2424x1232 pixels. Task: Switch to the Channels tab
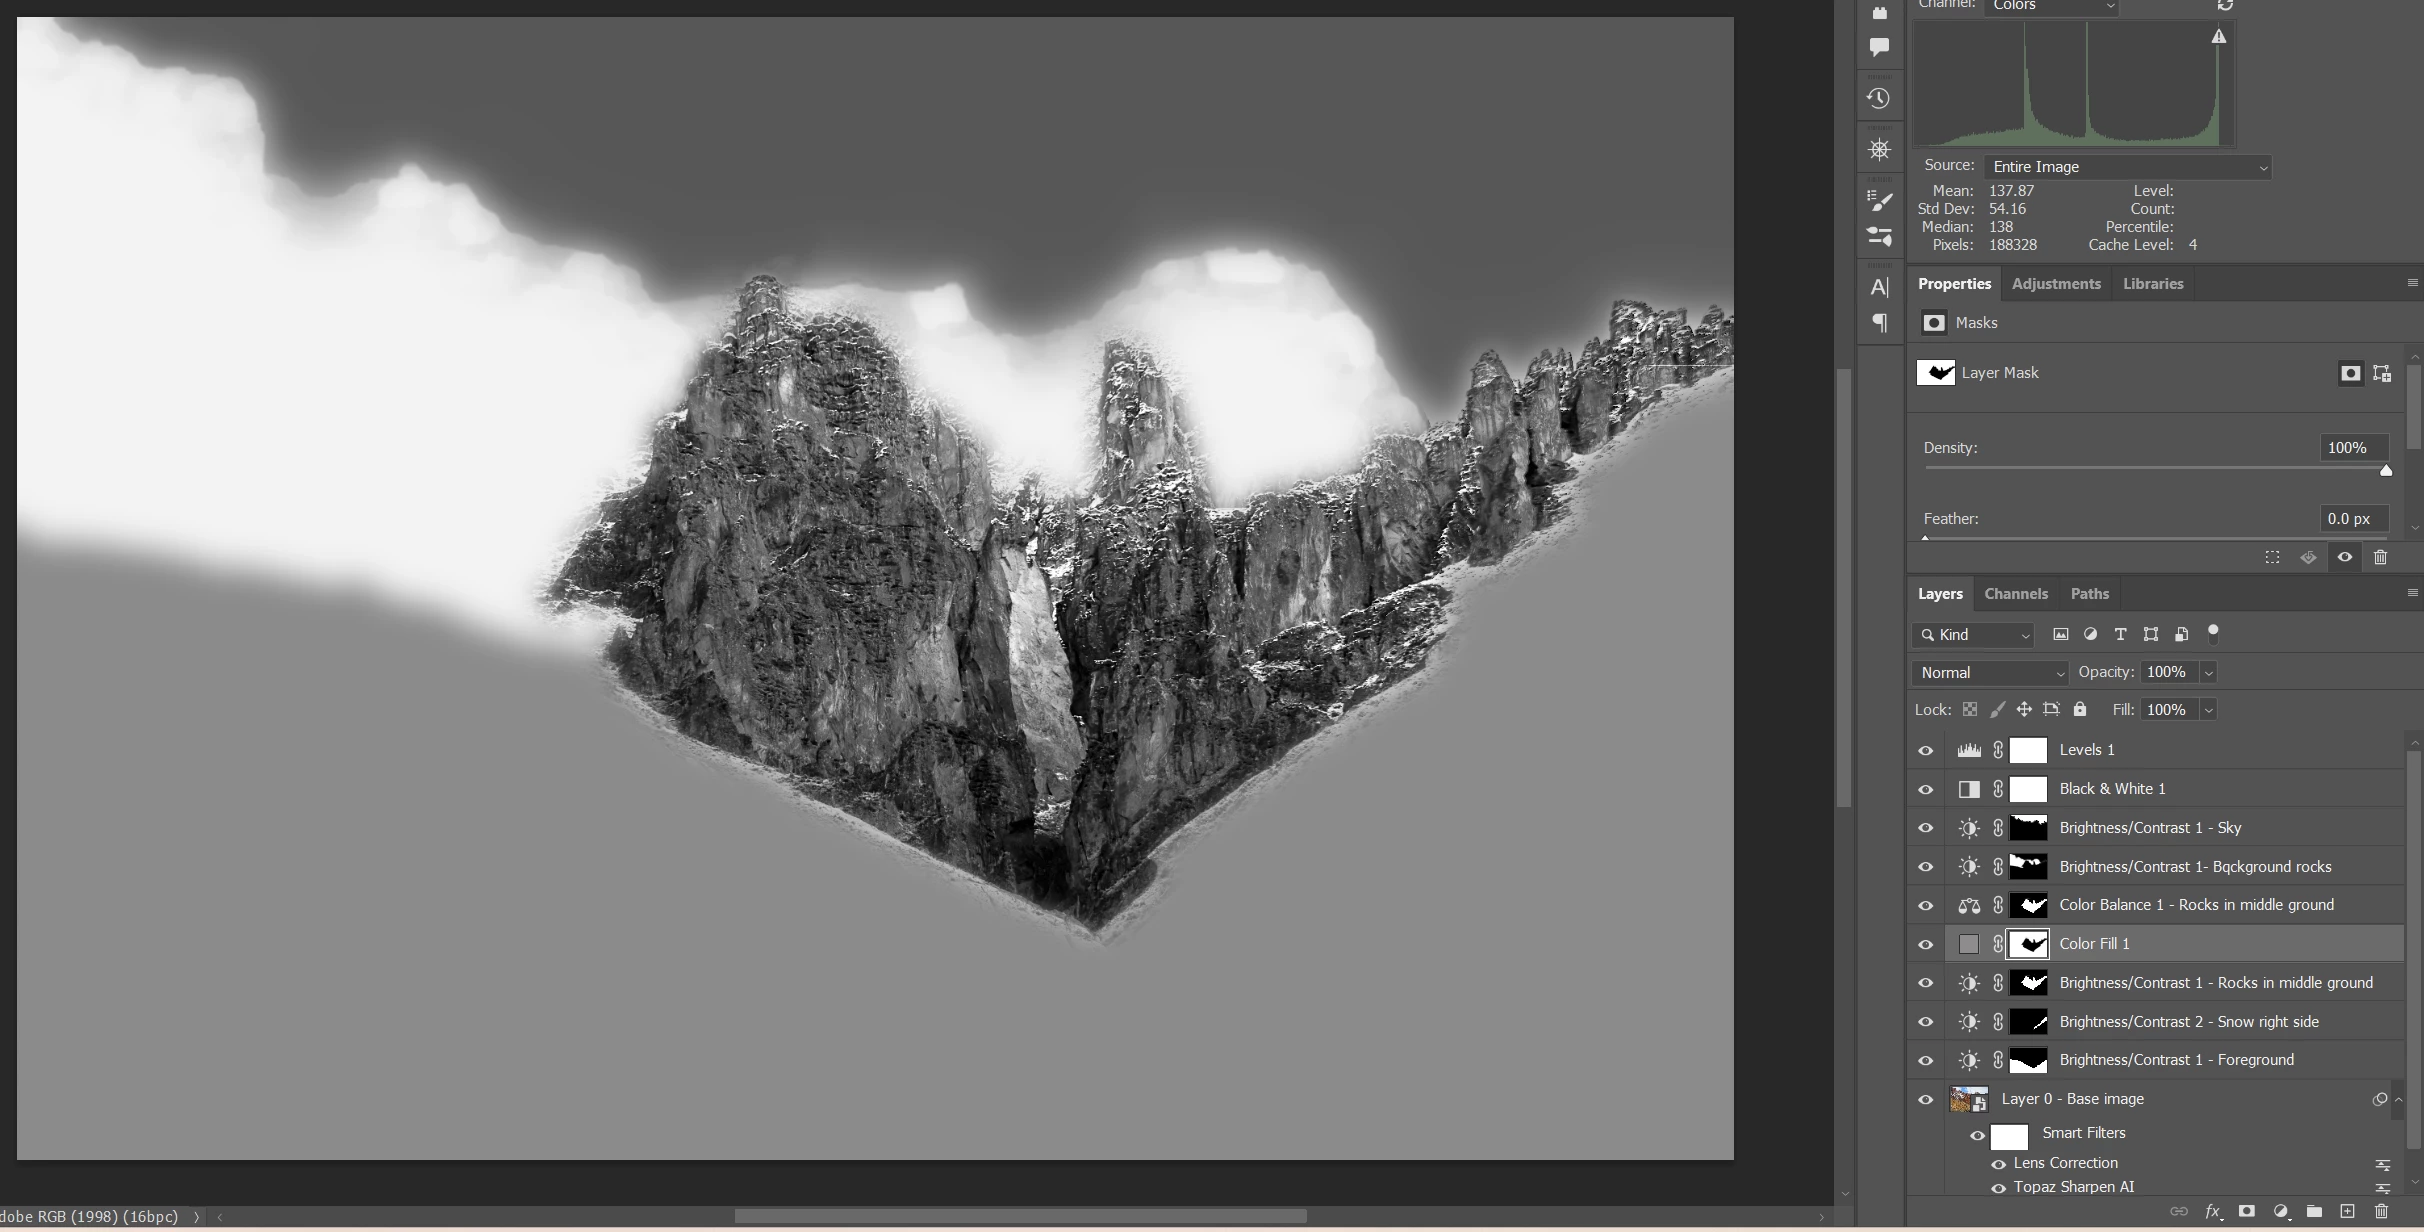point(2015,593)
